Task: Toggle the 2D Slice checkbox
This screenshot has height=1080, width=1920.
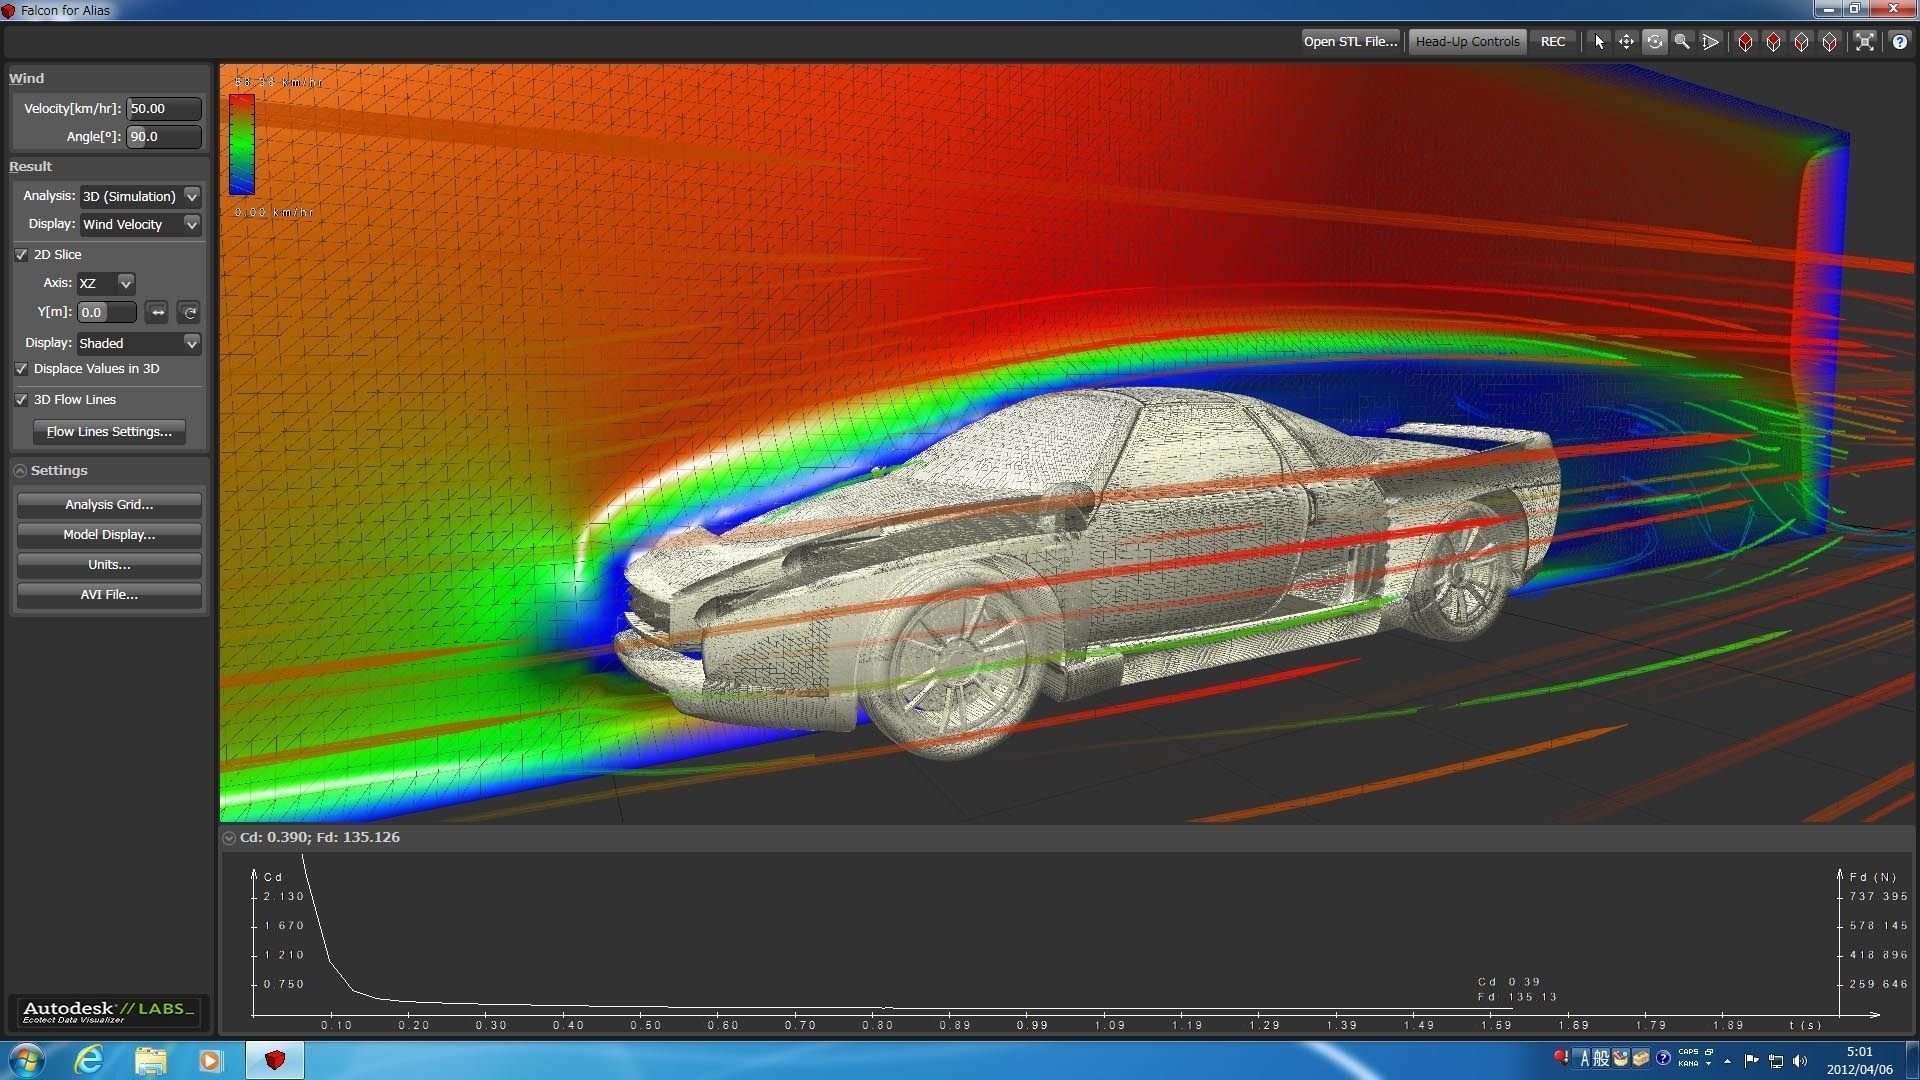Action: pos(21,255)
